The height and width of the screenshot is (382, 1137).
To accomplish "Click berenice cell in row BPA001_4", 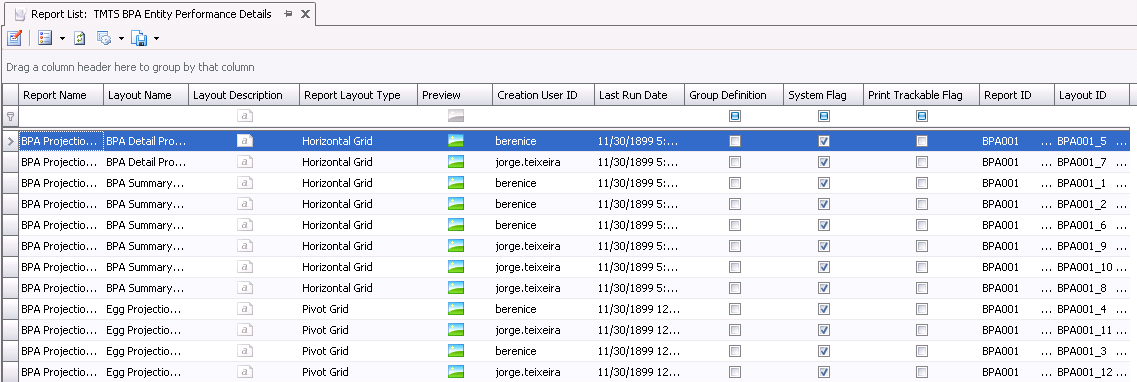I will (542, 309).
